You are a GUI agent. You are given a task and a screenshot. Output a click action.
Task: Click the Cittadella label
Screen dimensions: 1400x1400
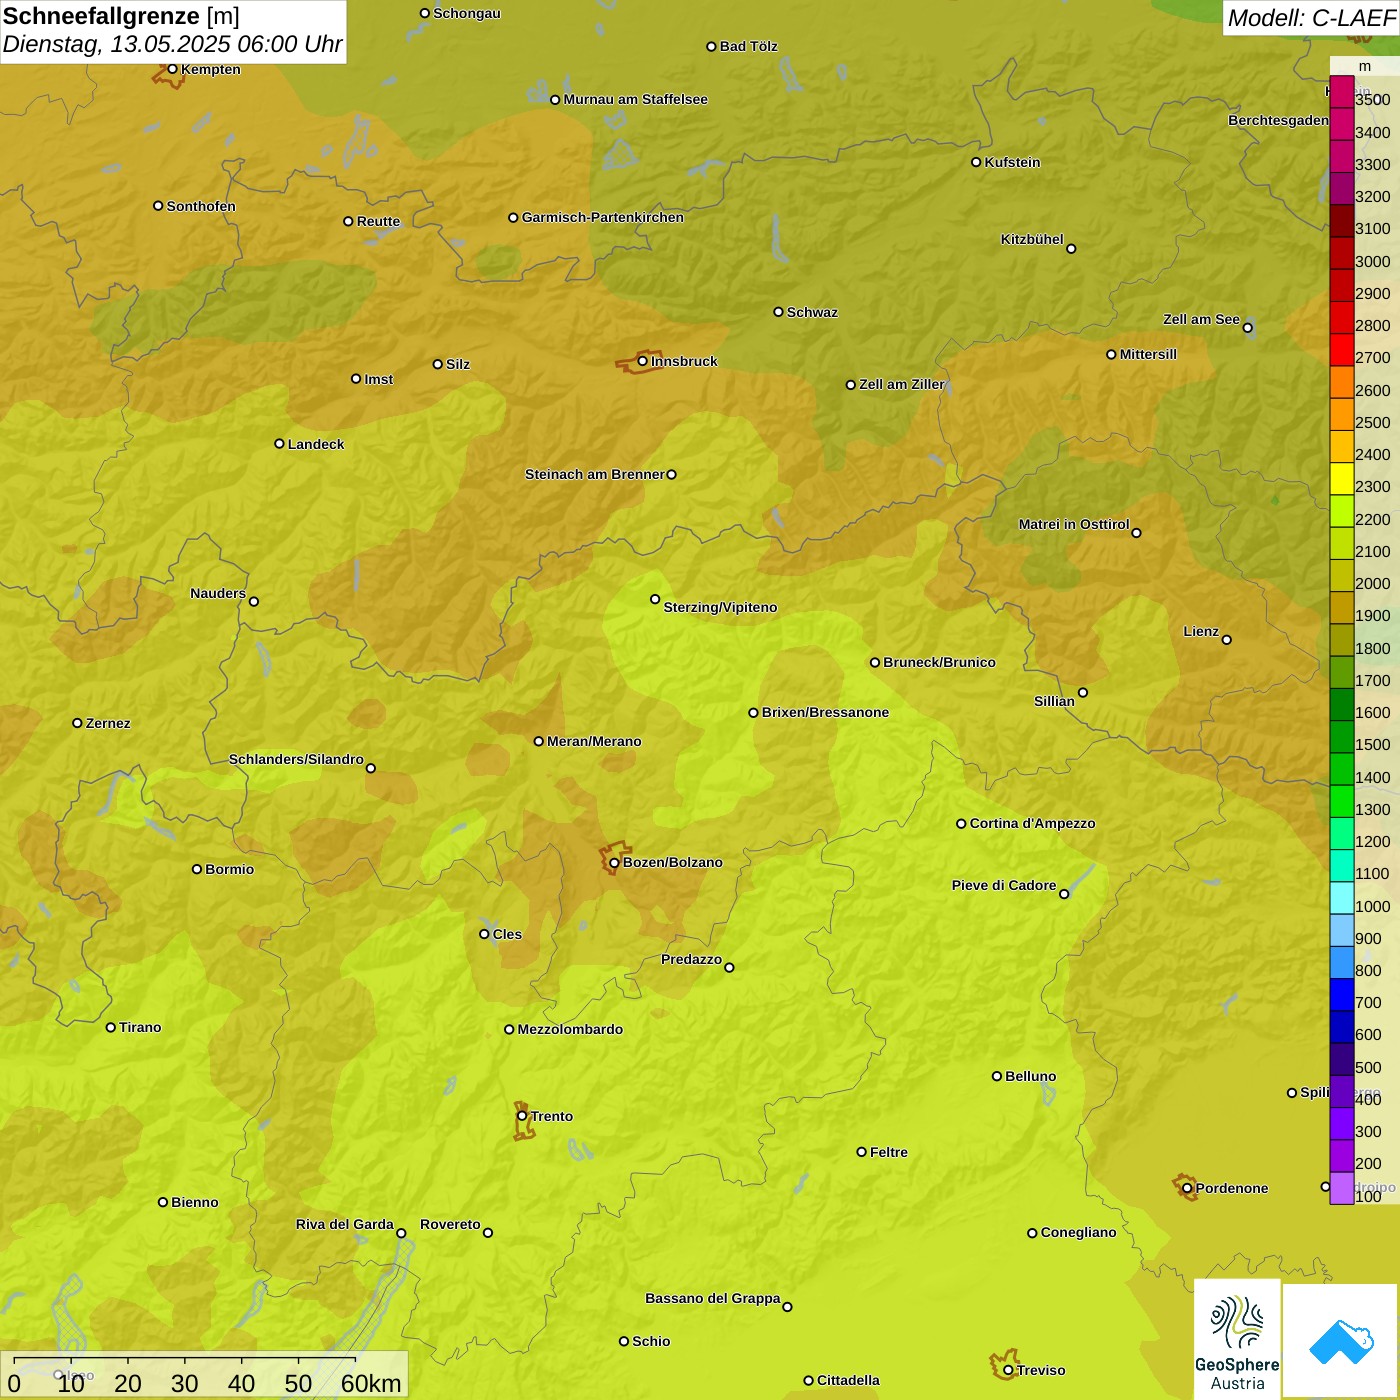(x=848, y=1380)
